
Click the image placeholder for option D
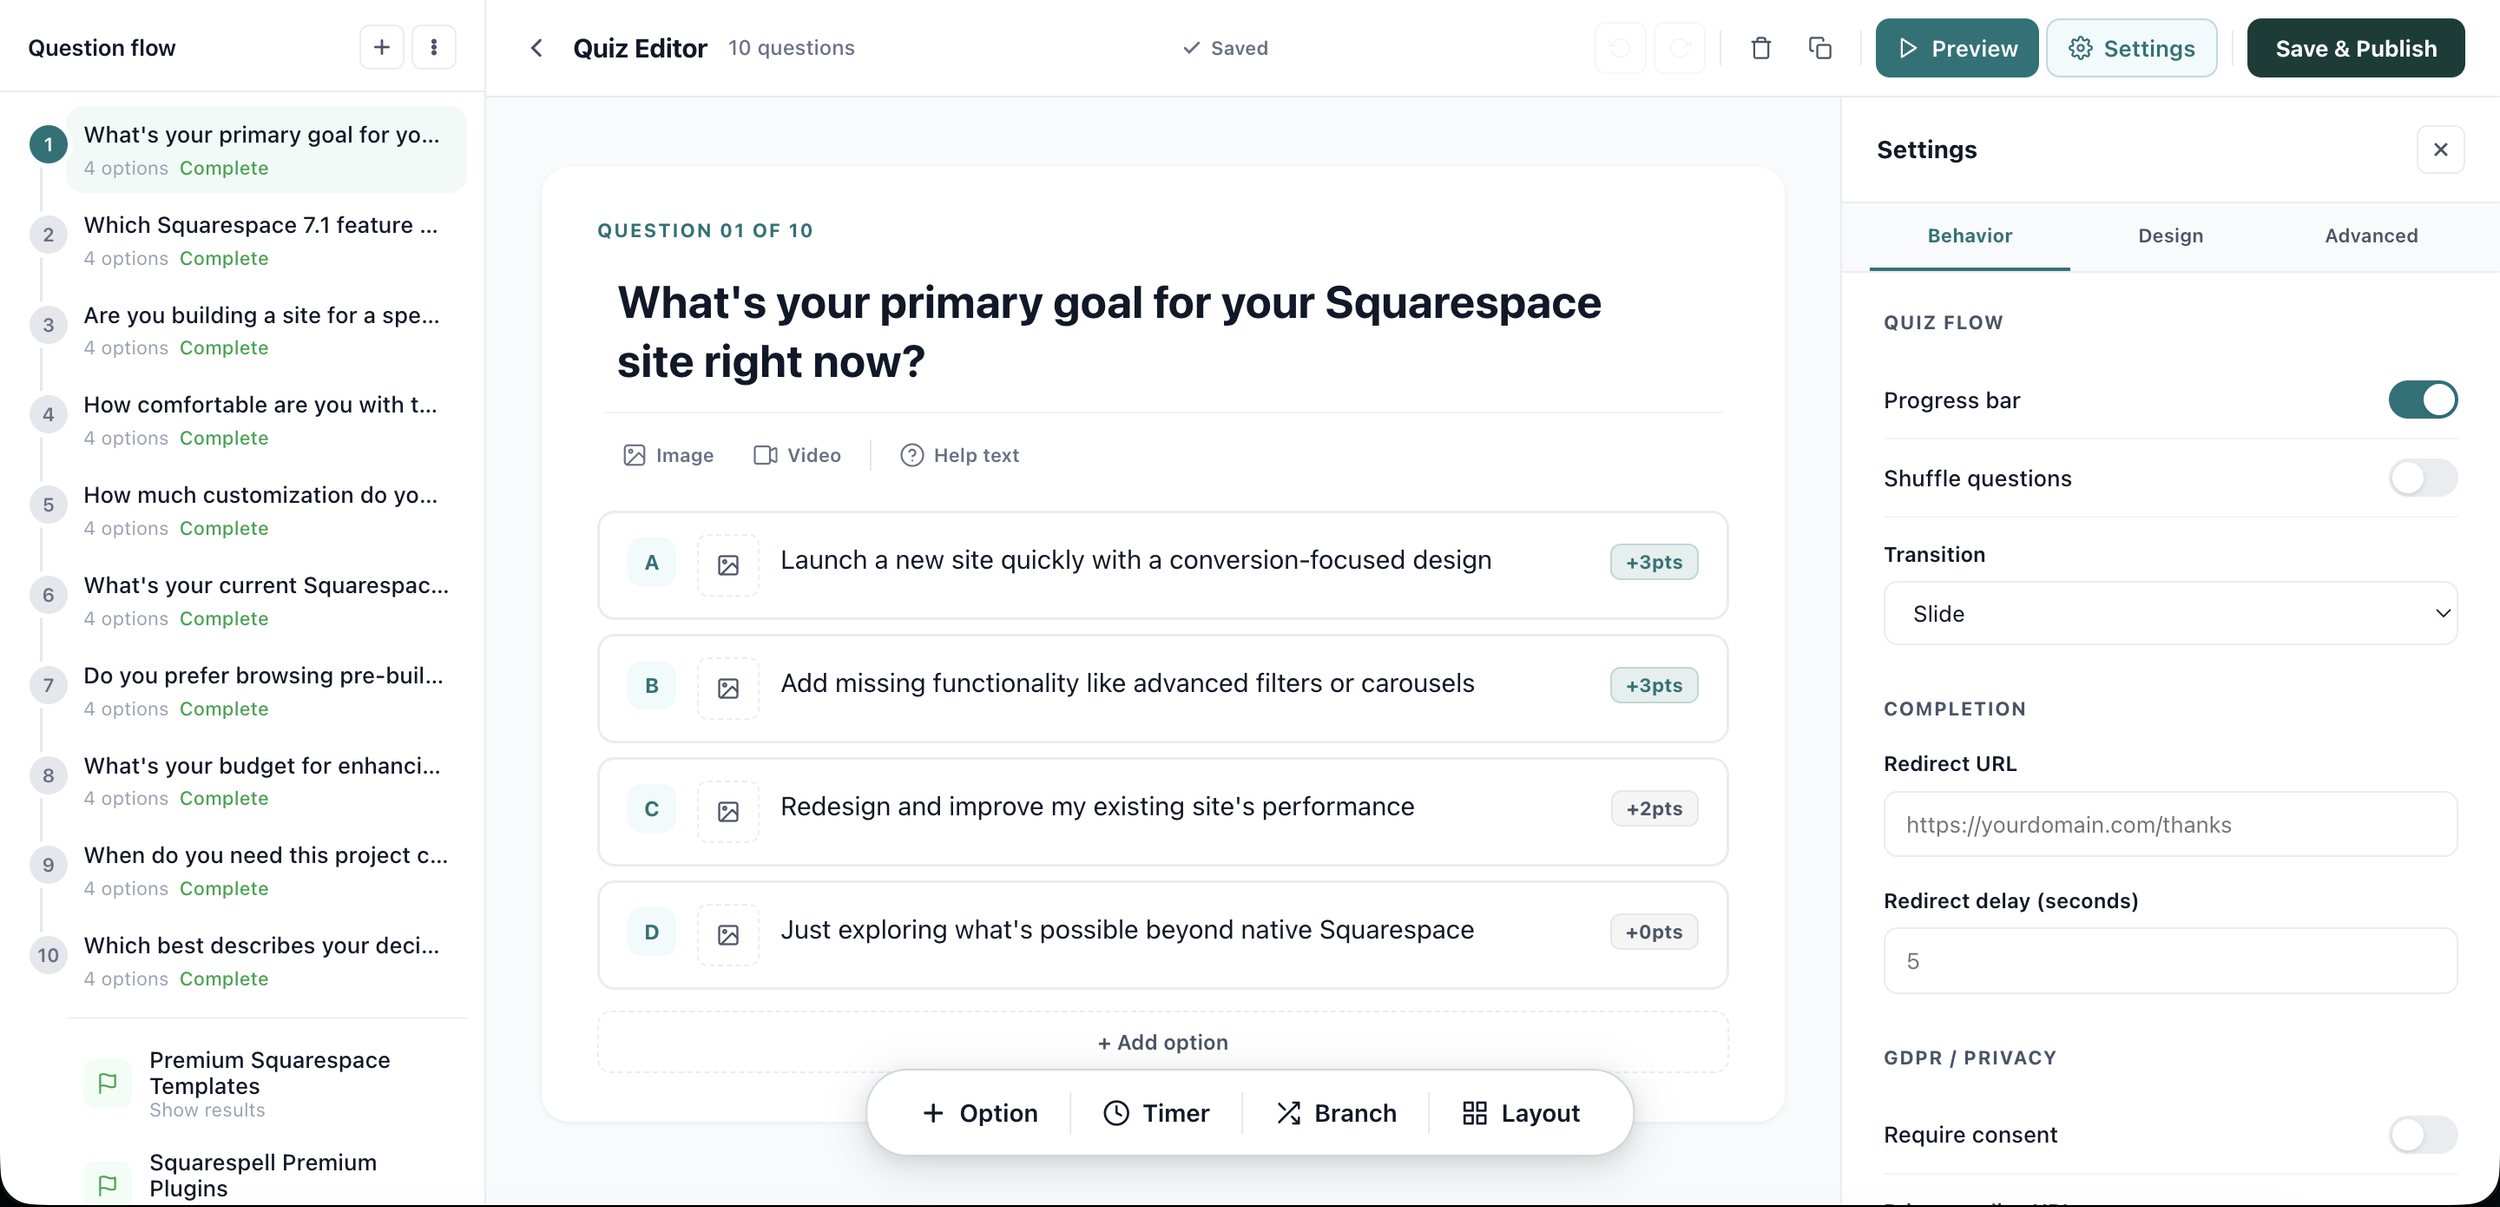click(x=728, y=934)
